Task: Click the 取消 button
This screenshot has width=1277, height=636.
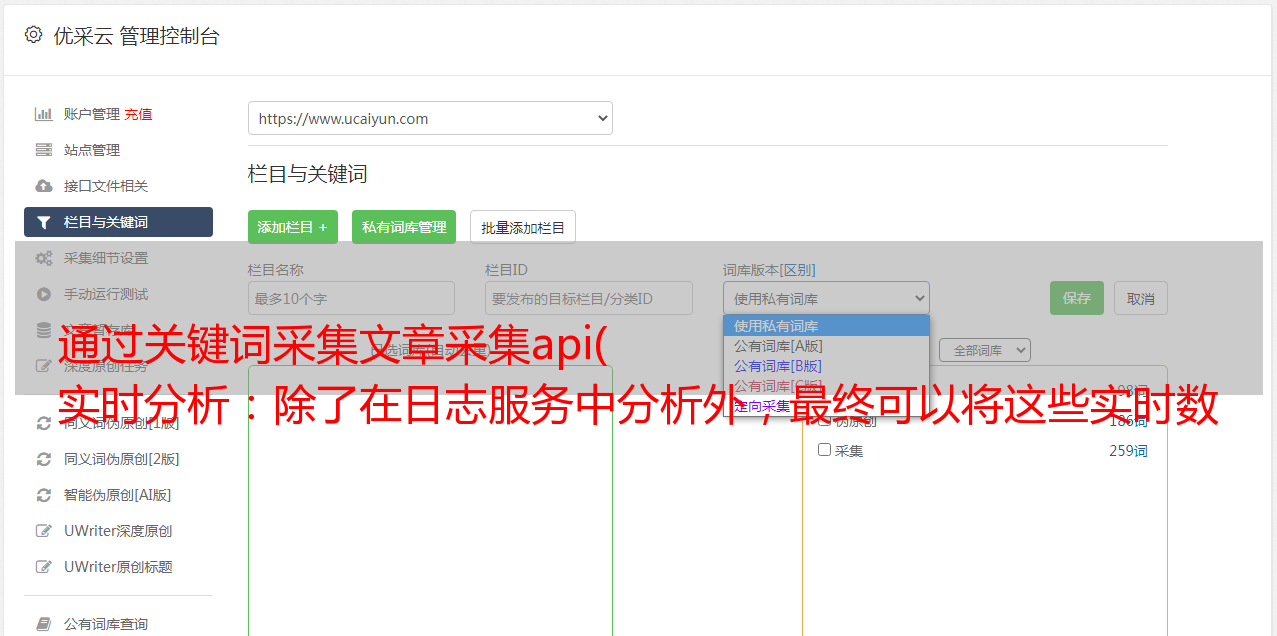Action: pos(1141,298)
